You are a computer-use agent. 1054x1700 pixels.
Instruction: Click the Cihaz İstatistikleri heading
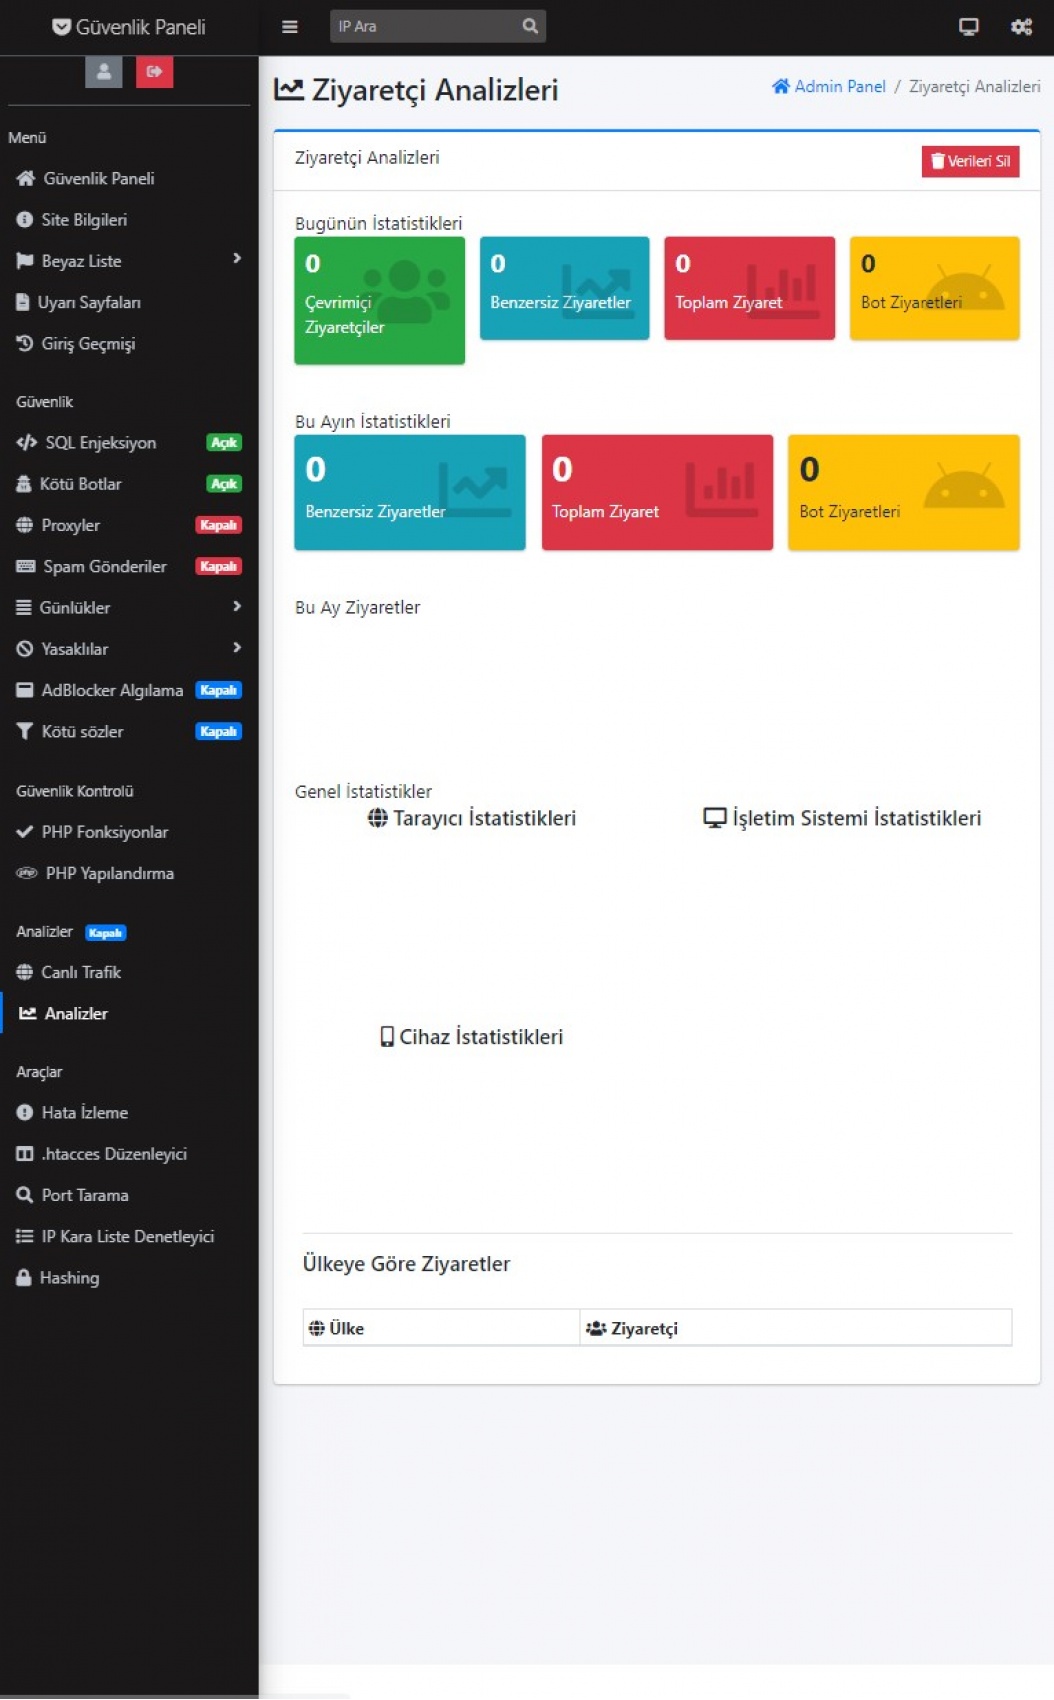coord(471,1037)
